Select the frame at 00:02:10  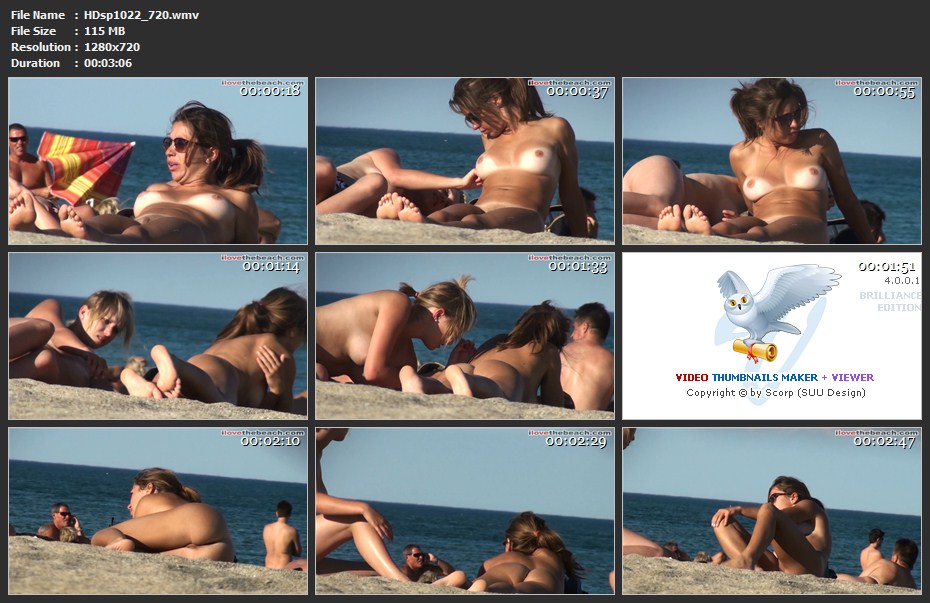tap(158, 511)
